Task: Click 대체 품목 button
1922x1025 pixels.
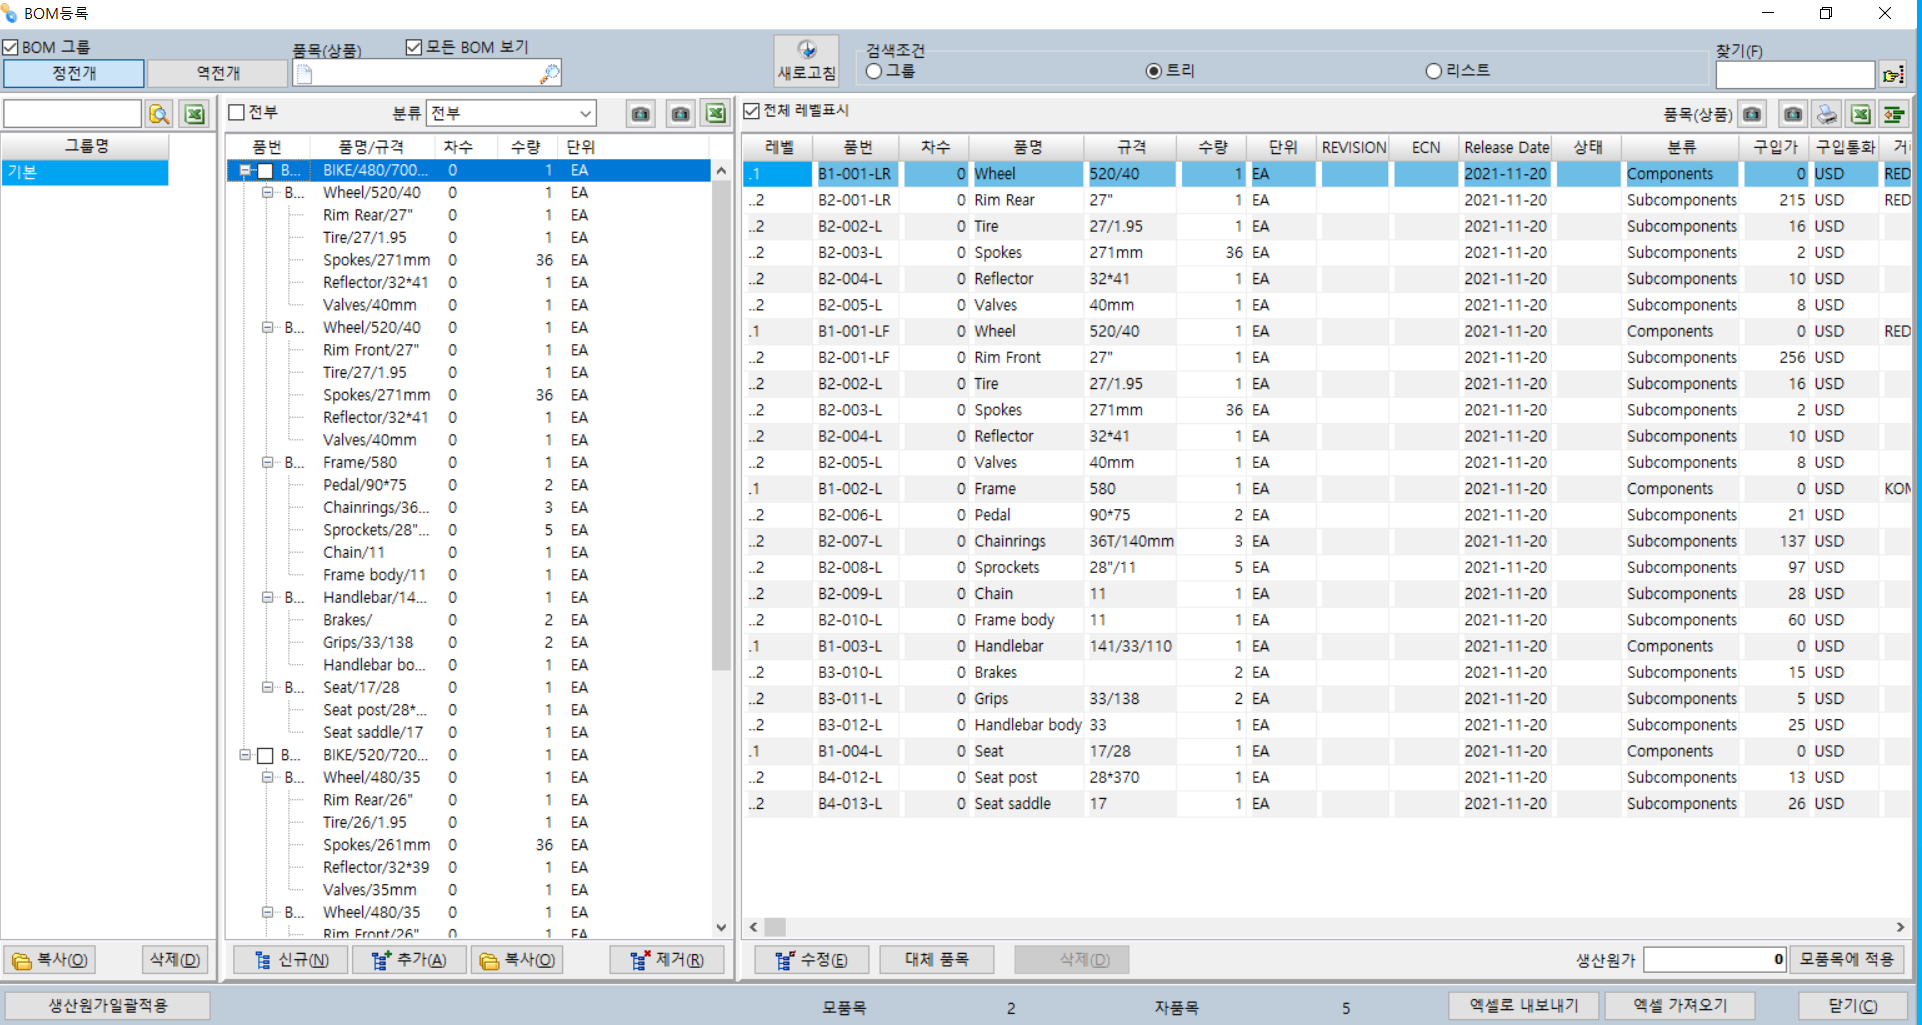Action: (937, 960)
